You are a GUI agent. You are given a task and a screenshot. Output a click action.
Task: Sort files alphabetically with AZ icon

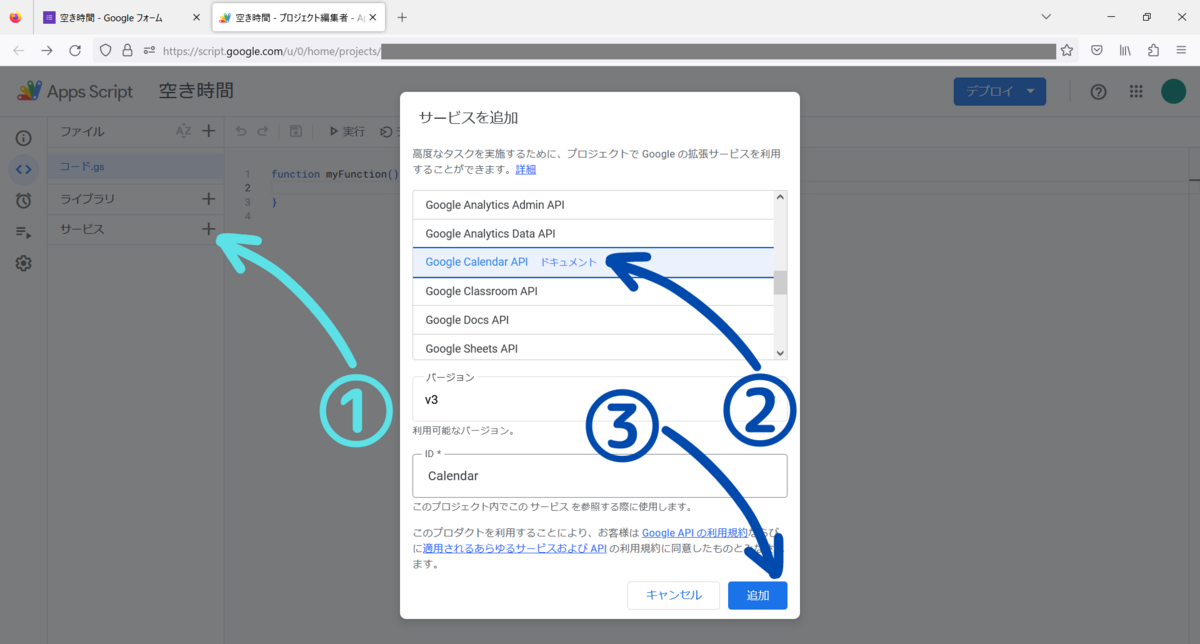pos(183,131)
